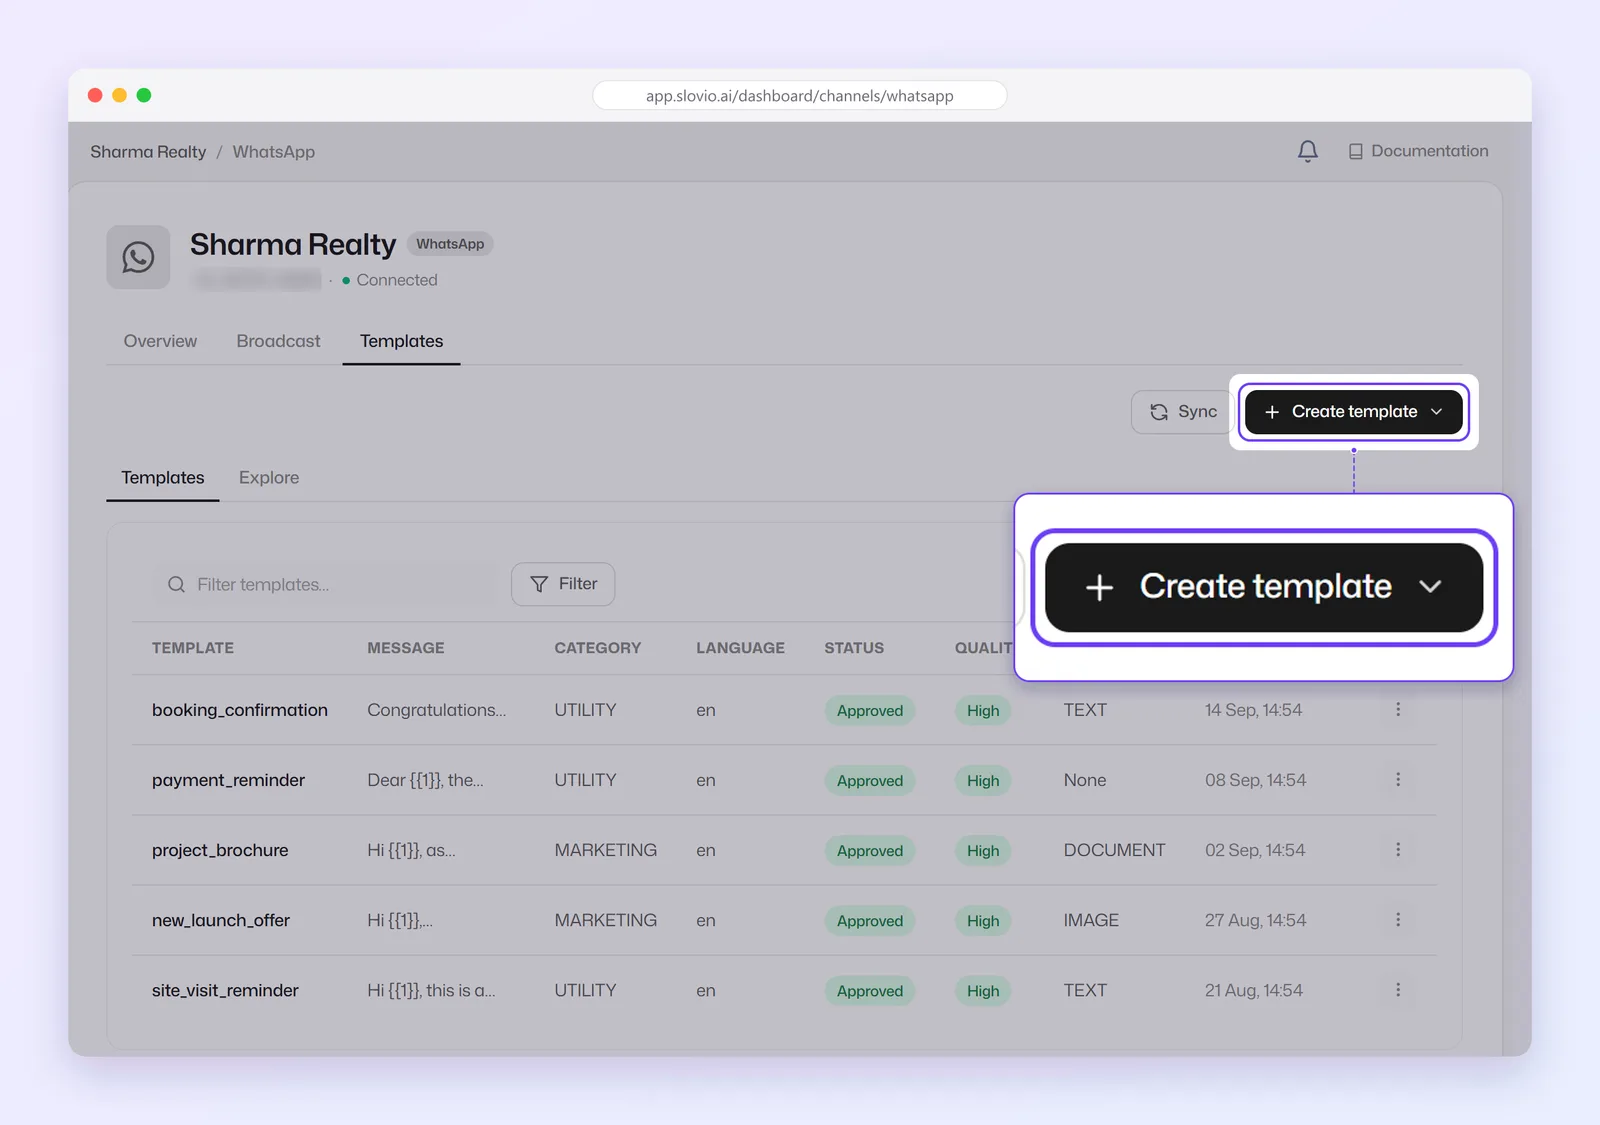Open the notifications bell

(x=1307, y=151)
